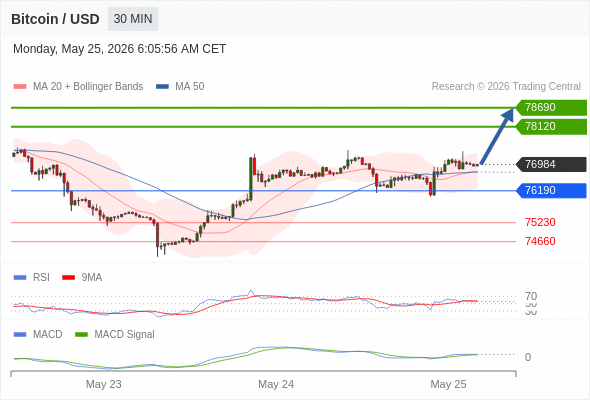Click the 76984 current price tag

click(x=551, y=164)
